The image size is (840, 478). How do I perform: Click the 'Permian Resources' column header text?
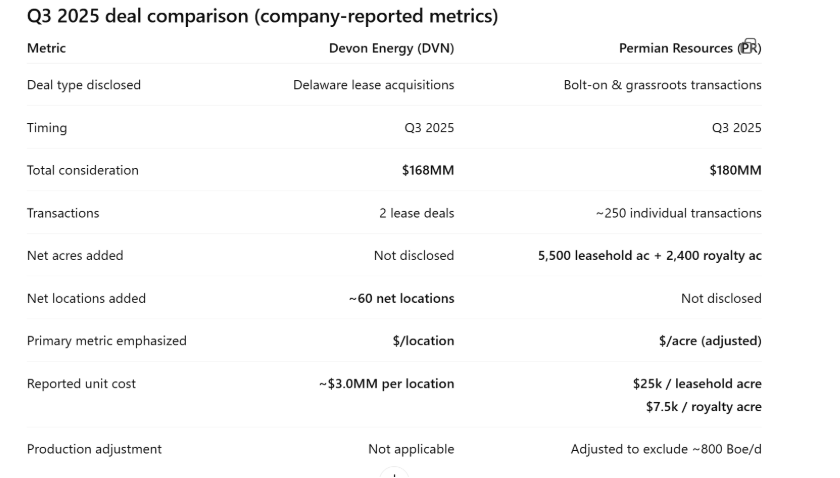676,48
